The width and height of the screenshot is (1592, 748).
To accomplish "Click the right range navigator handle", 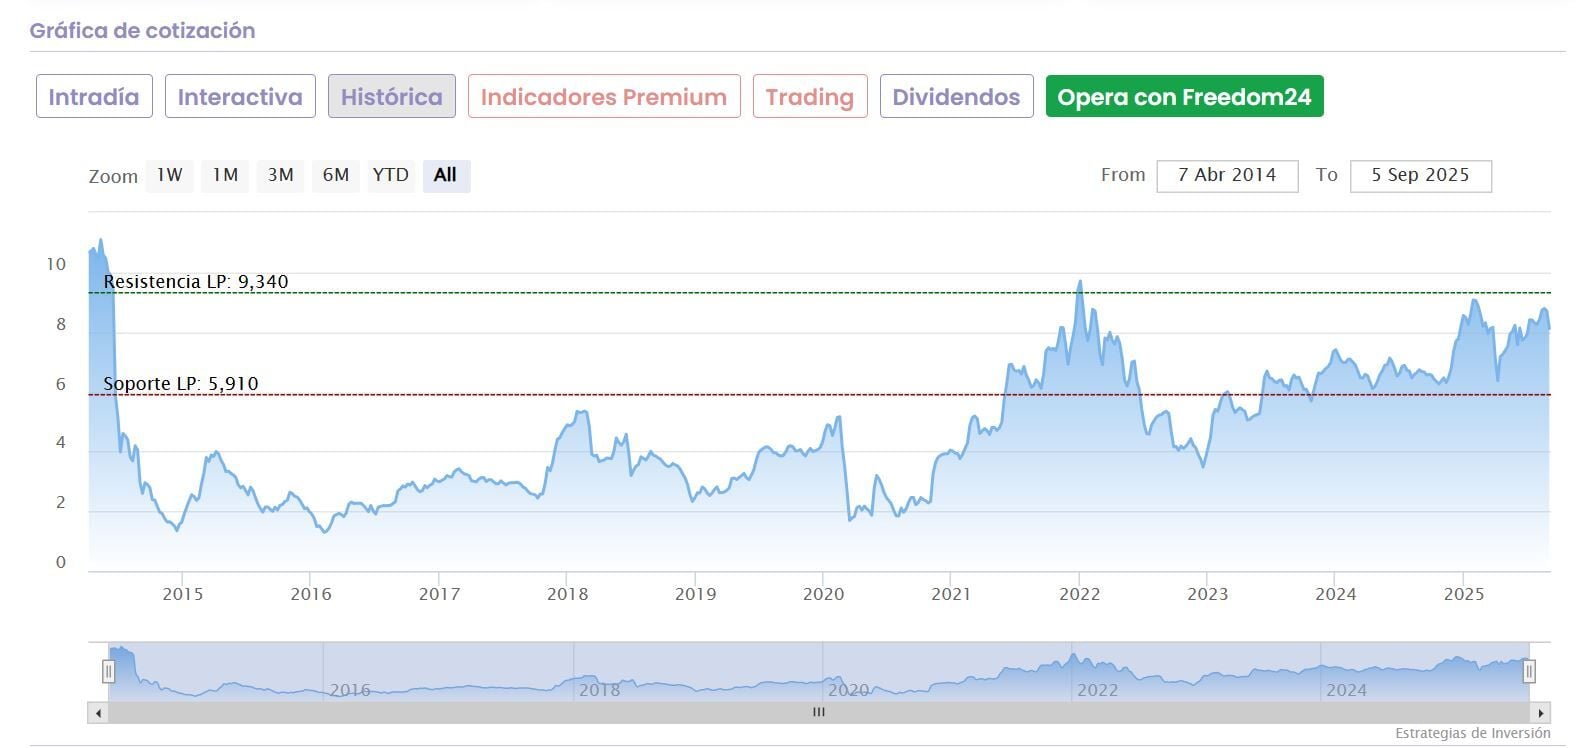I will (1529, 671).
